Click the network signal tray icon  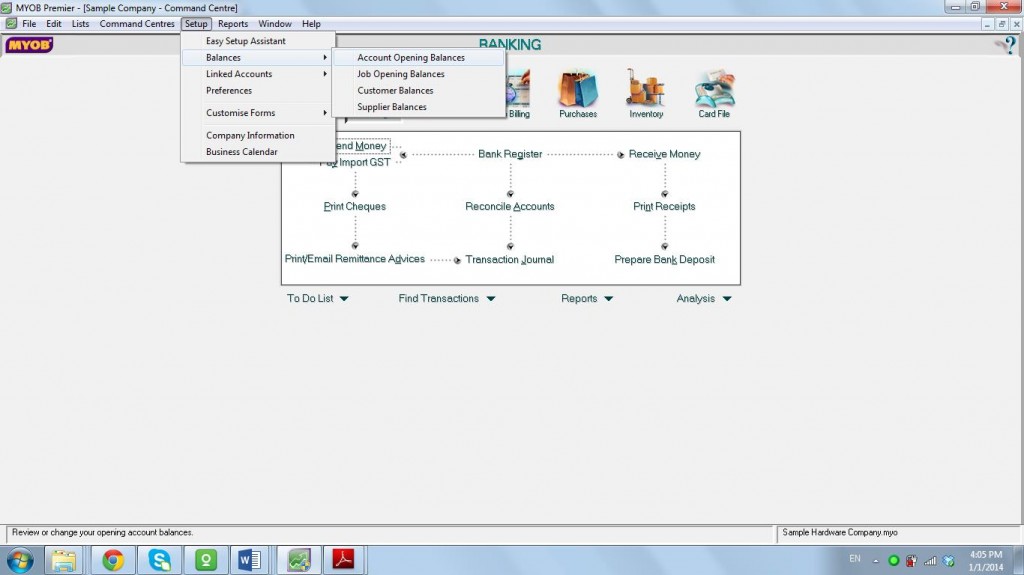point(930,561)
